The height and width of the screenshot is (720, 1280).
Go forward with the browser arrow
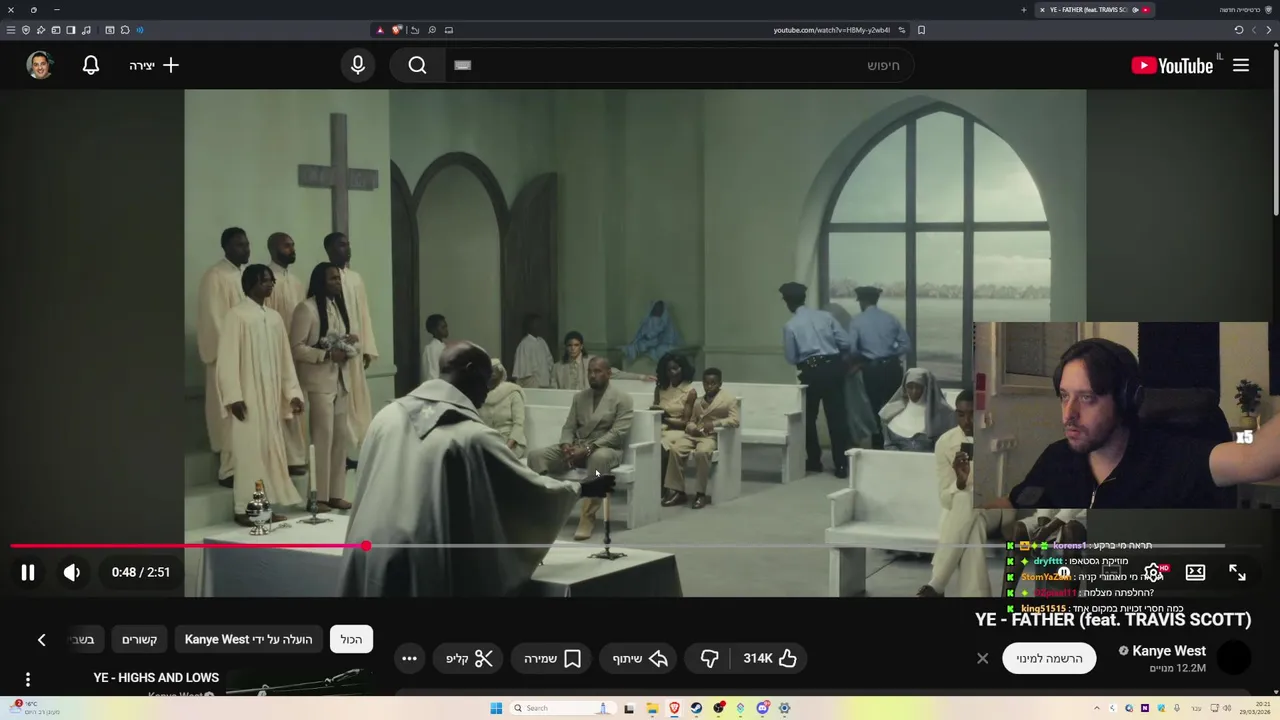click(x=1268, y=30)
